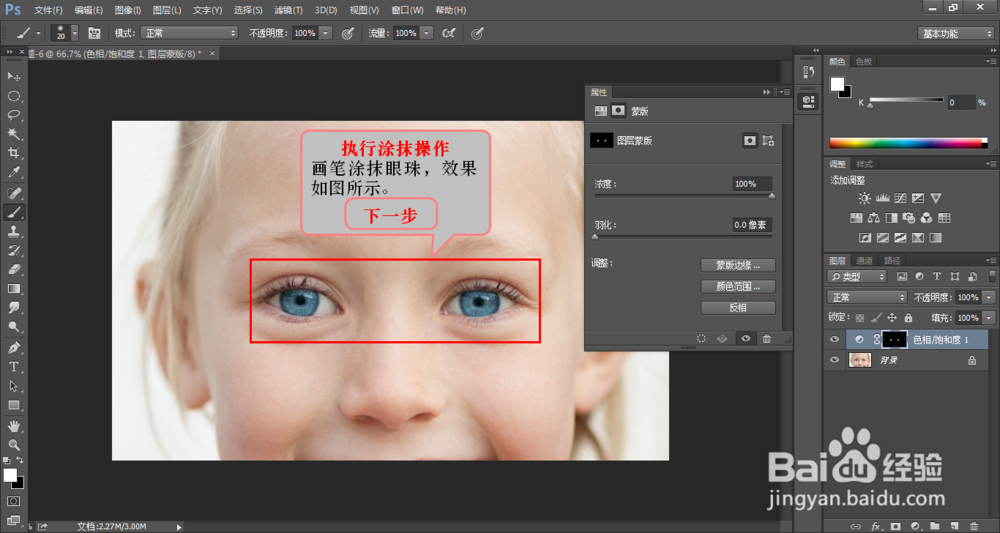Toggle lock transparent pixels
Screen dimensions: 1000x533
(x=860, y=318)
